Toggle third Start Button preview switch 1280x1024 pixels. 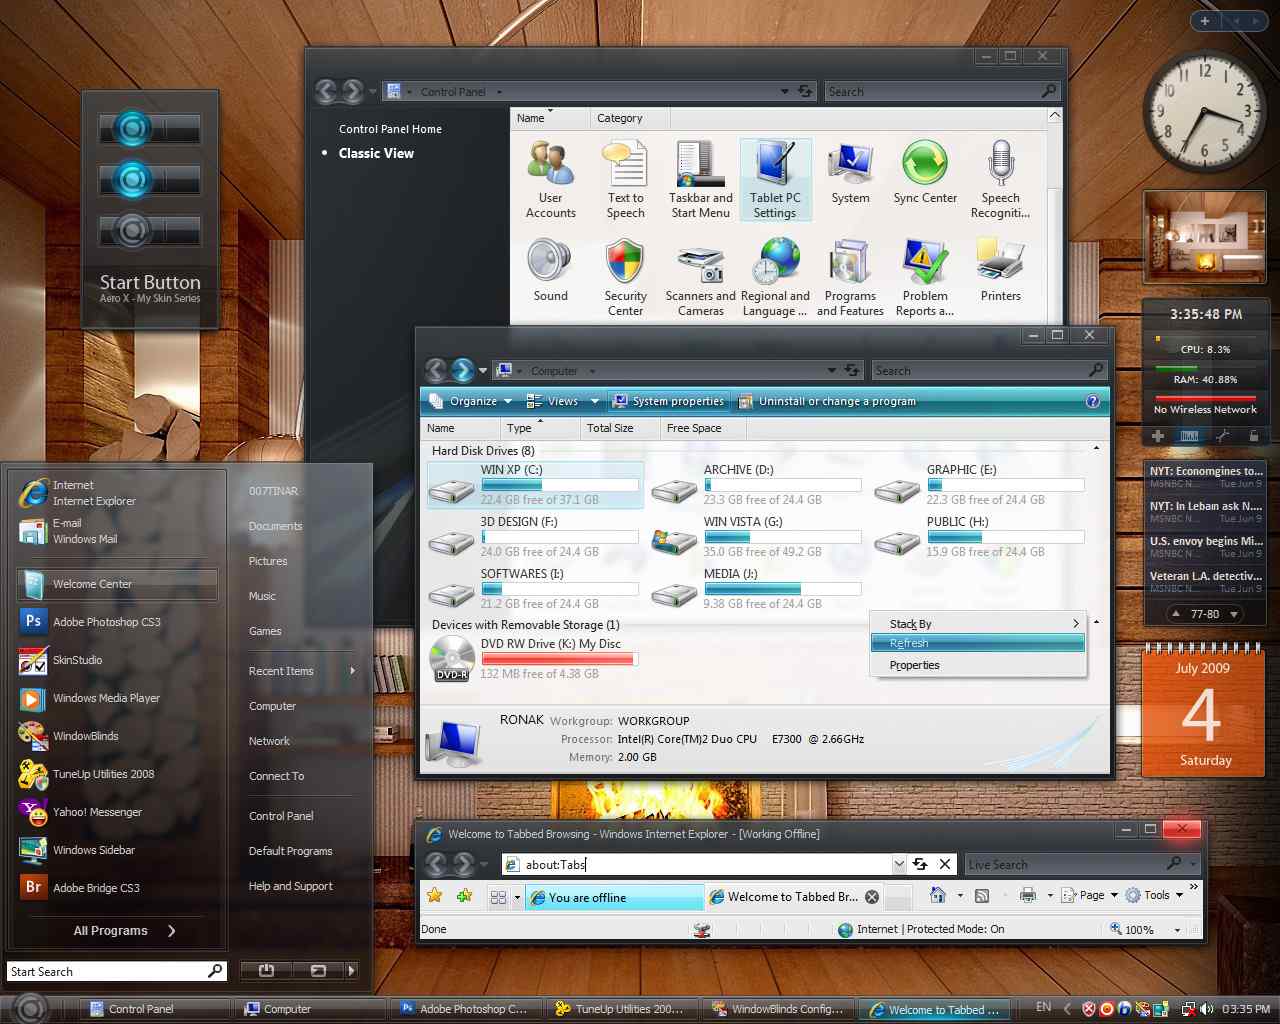pos(149,231)
